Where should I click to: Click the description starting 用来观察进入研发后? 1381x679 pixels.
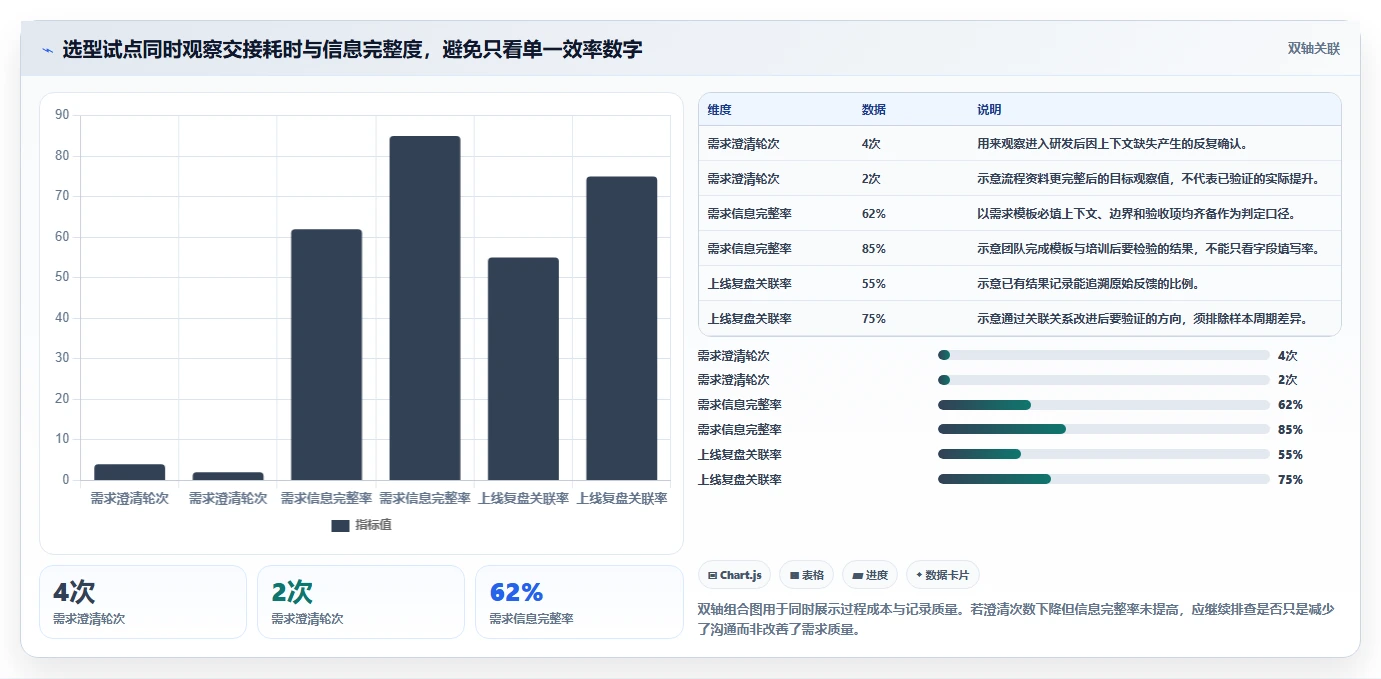click(x=1112, y=144)
